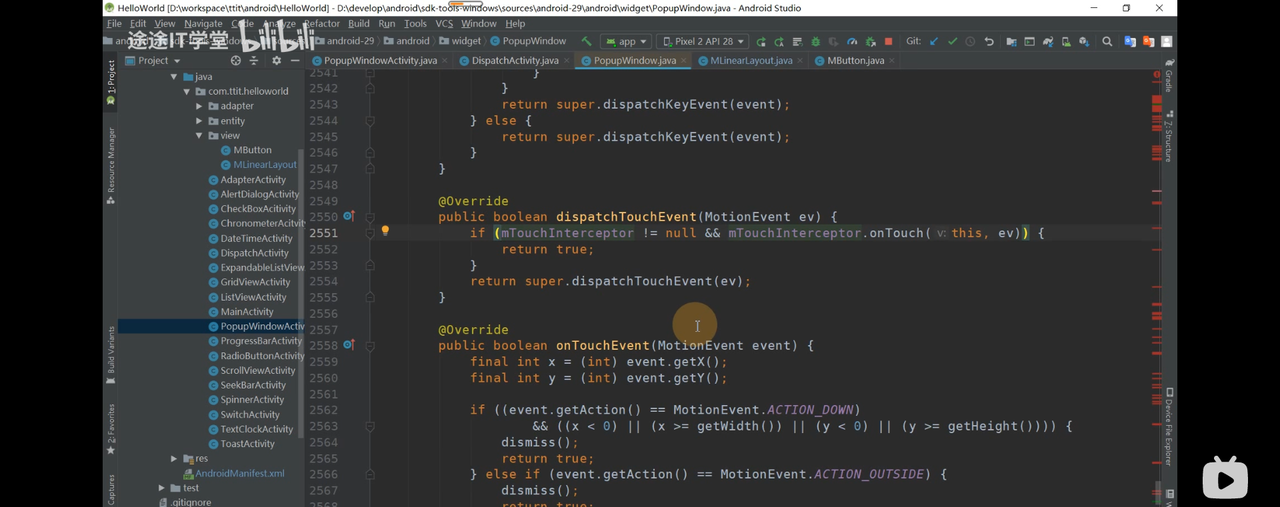Viewport: 1280px width, 507px height.
Task: Click the Build hammer icon
Action: [x=586, y=41]
